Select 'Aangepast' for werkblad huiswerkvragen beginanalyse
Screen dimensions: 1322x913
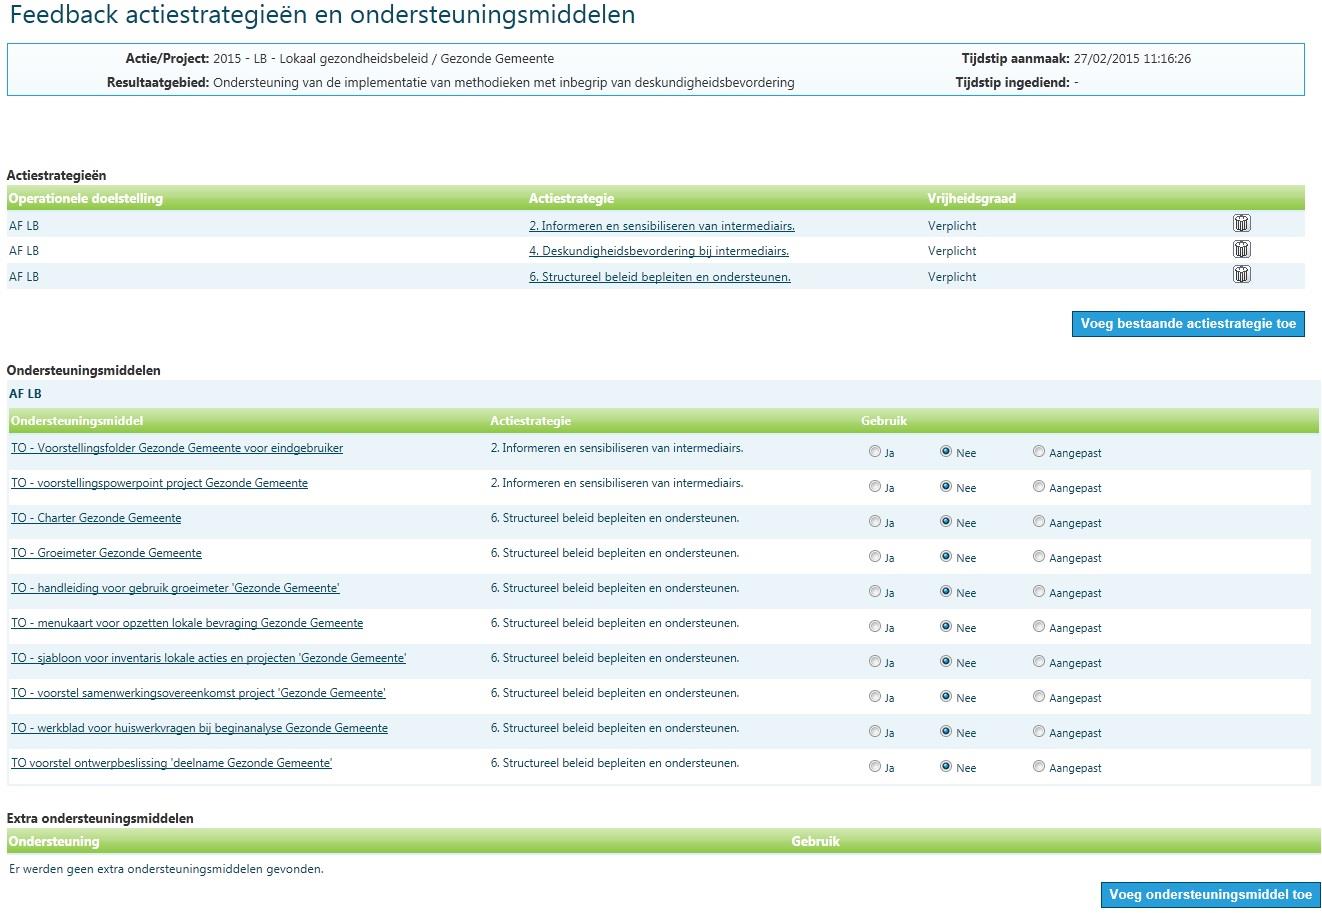(x=1039, y=732)
